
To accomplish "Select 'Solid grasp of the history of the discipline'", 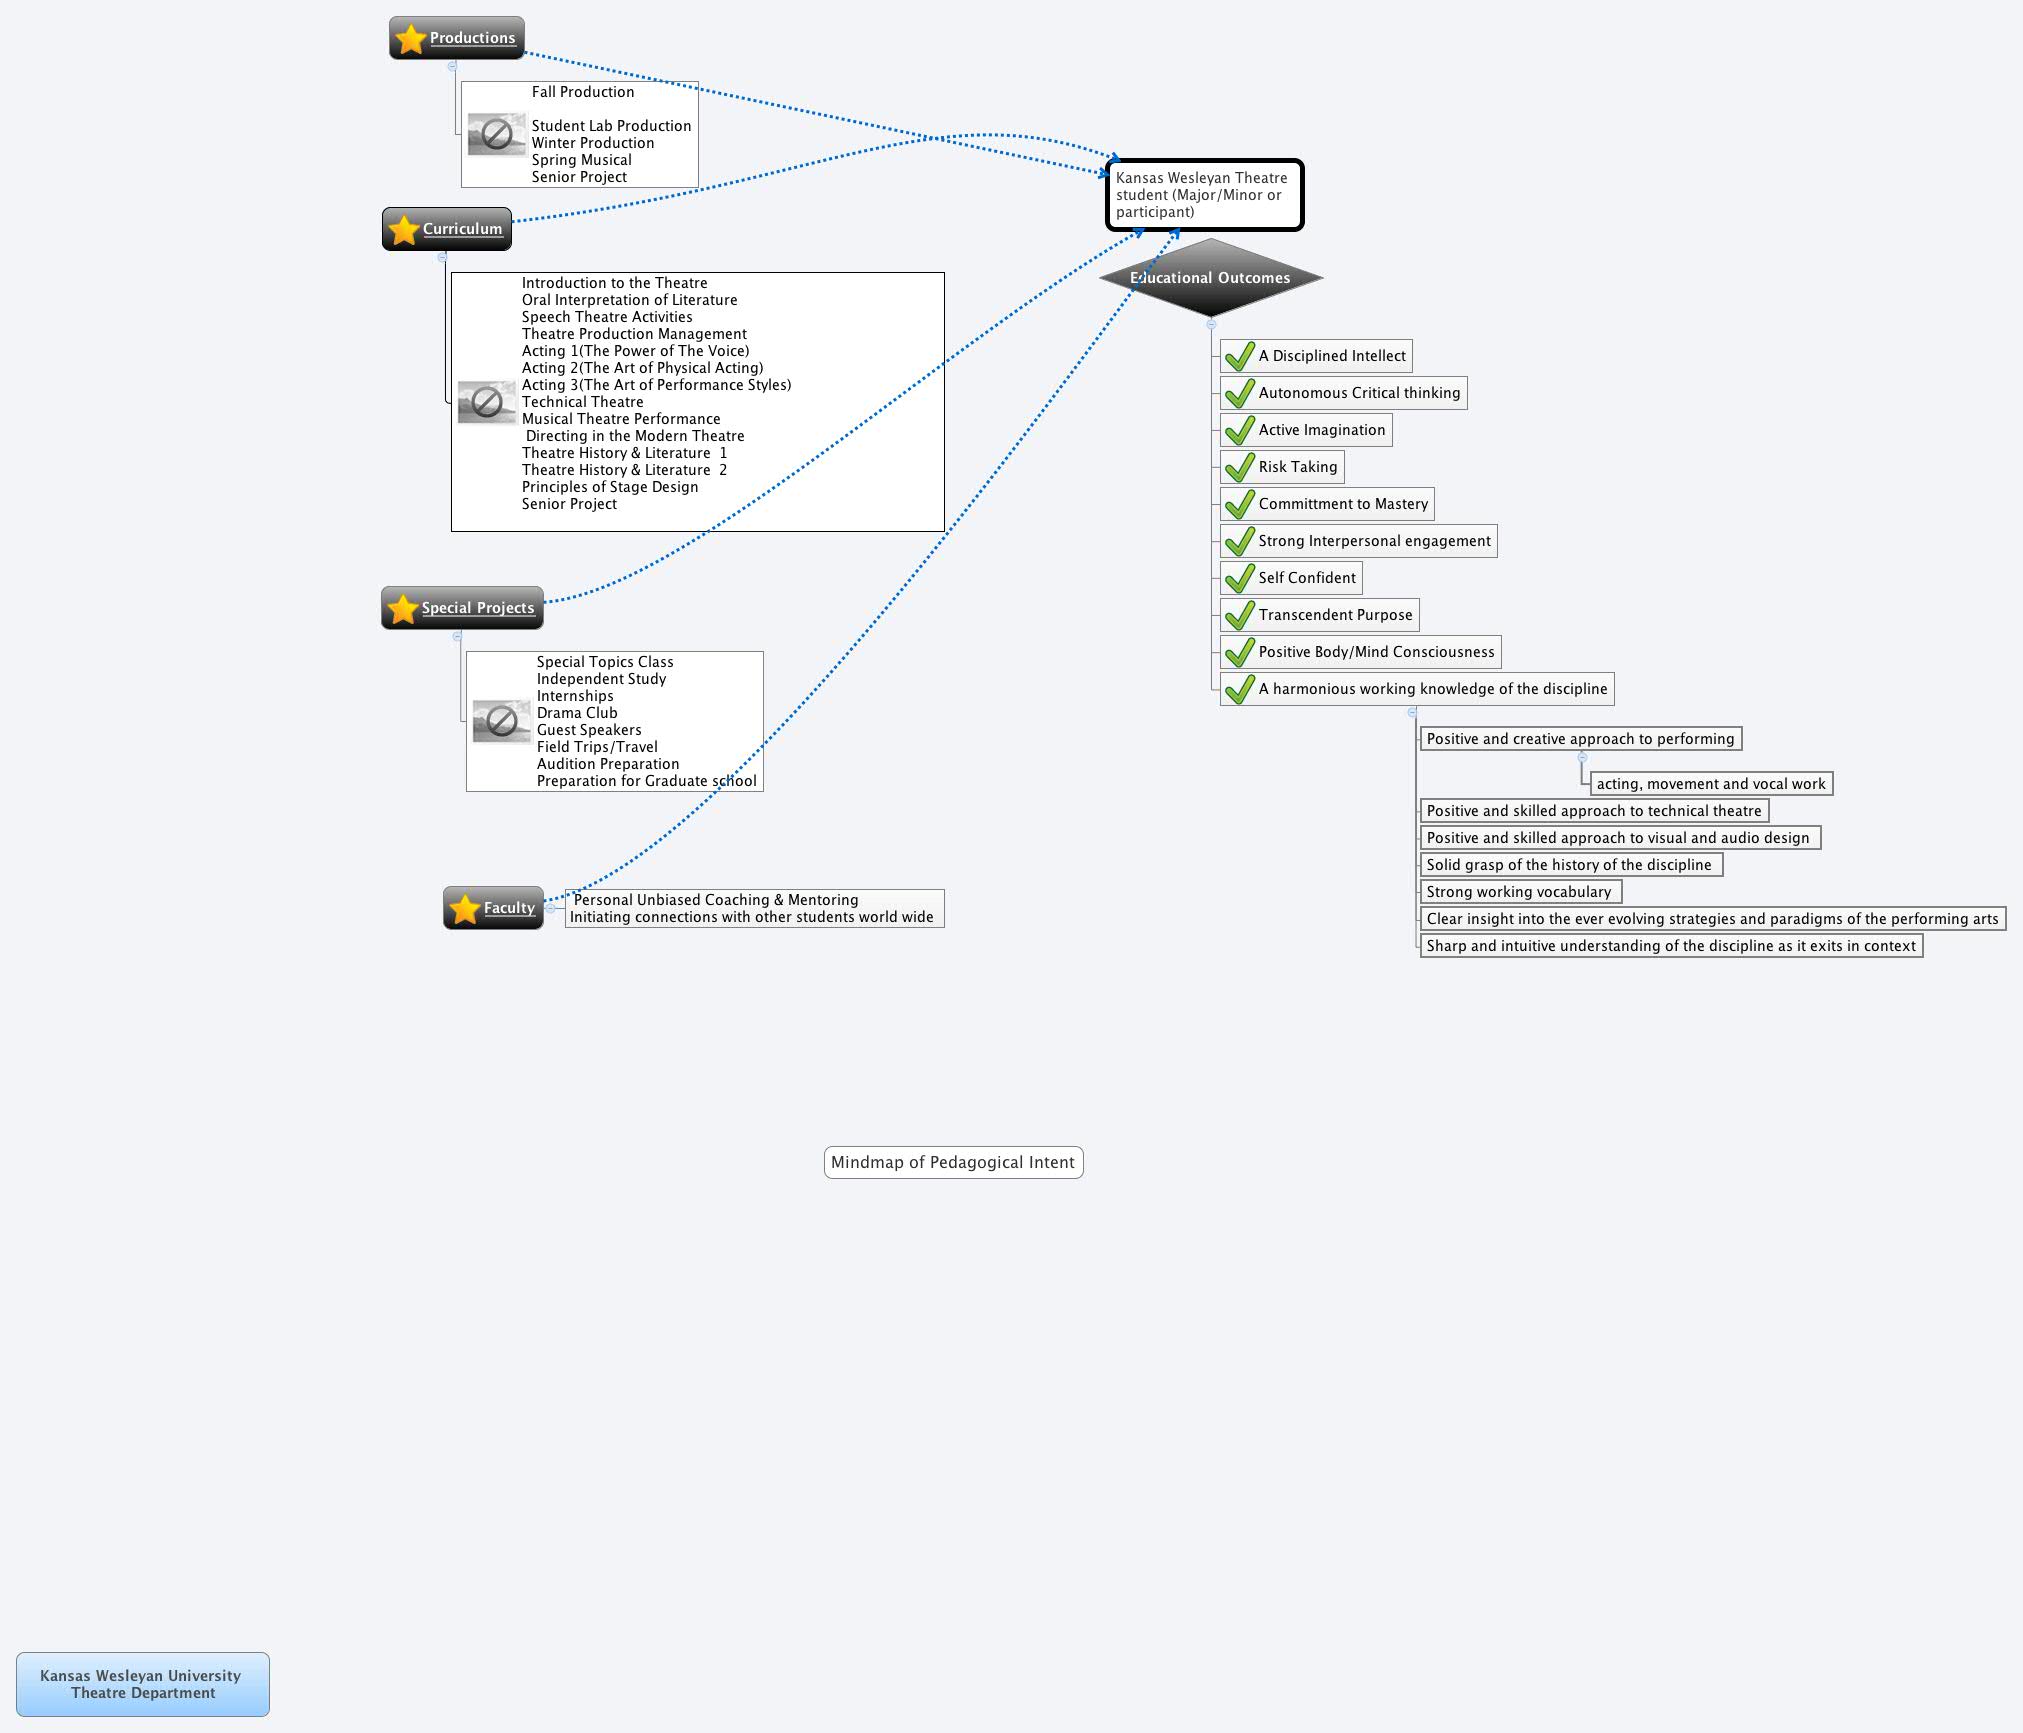I will 1571,865.
